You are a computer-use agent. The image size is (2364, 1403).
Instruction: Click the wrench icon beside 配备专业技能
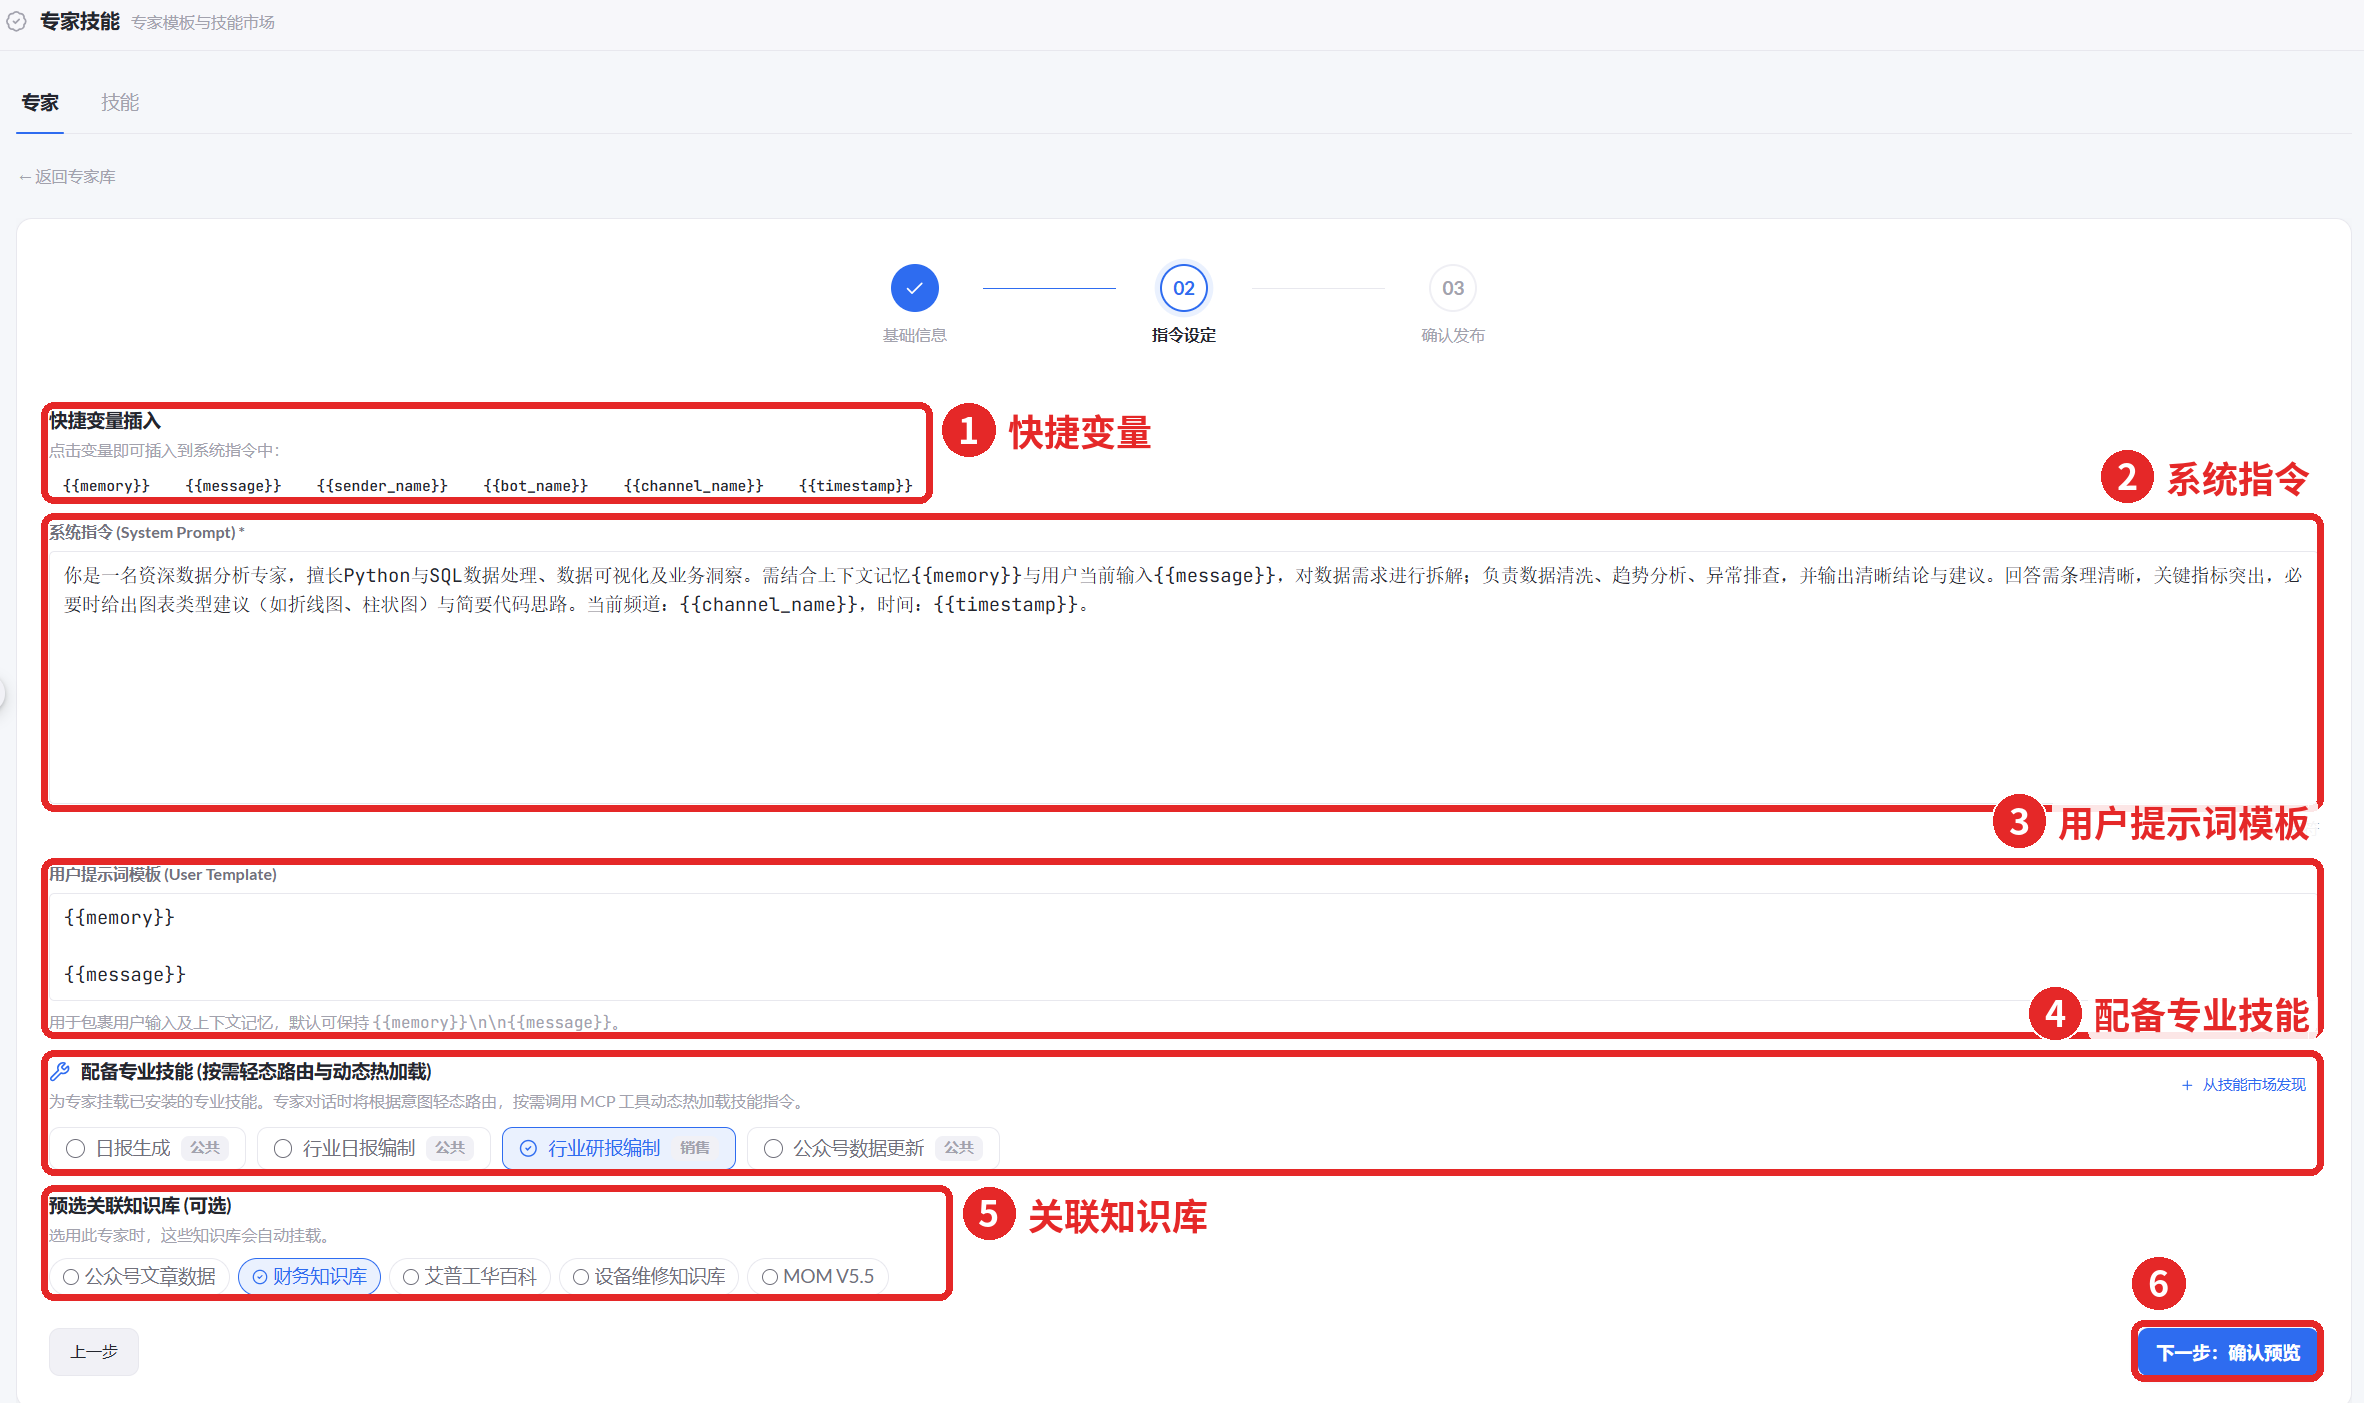(x=60, y=1071)
